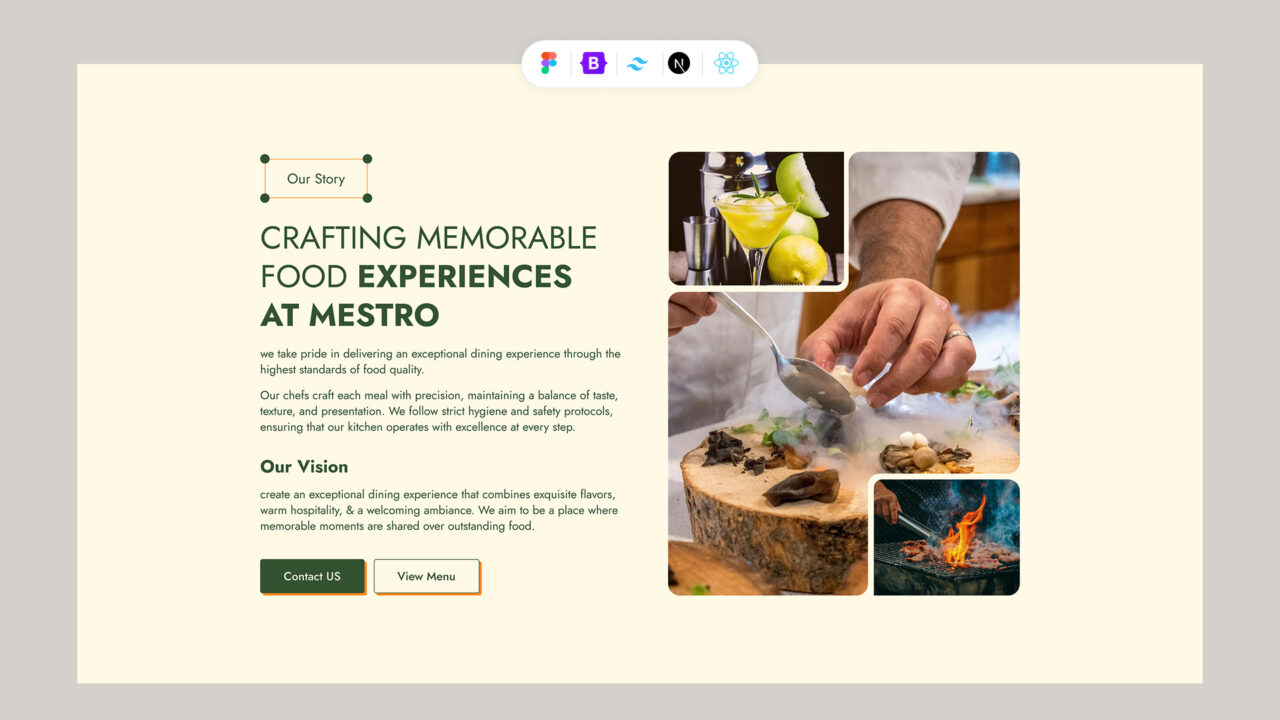Click the paragraph starting 'we take pride'
Screen dimensions: 1280x720
click(440, 362)
